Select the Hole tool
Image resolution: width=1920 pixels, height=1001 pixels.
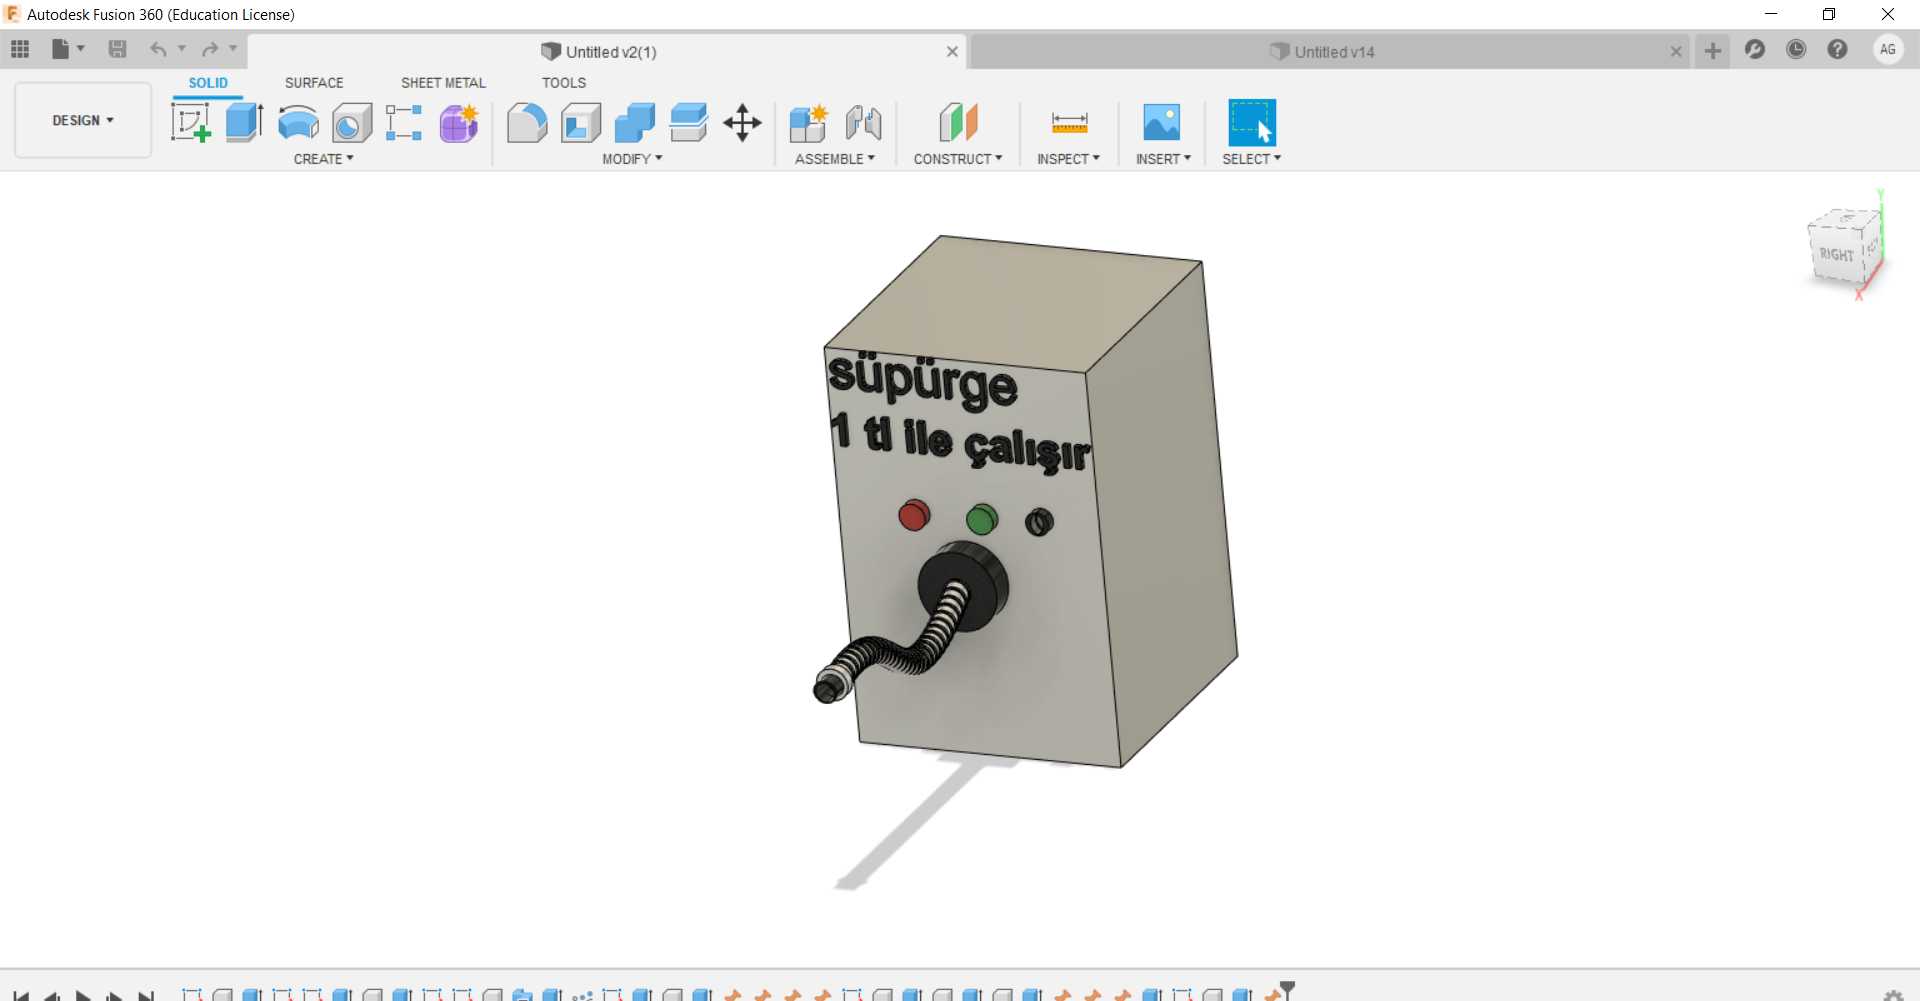(352, 123)
